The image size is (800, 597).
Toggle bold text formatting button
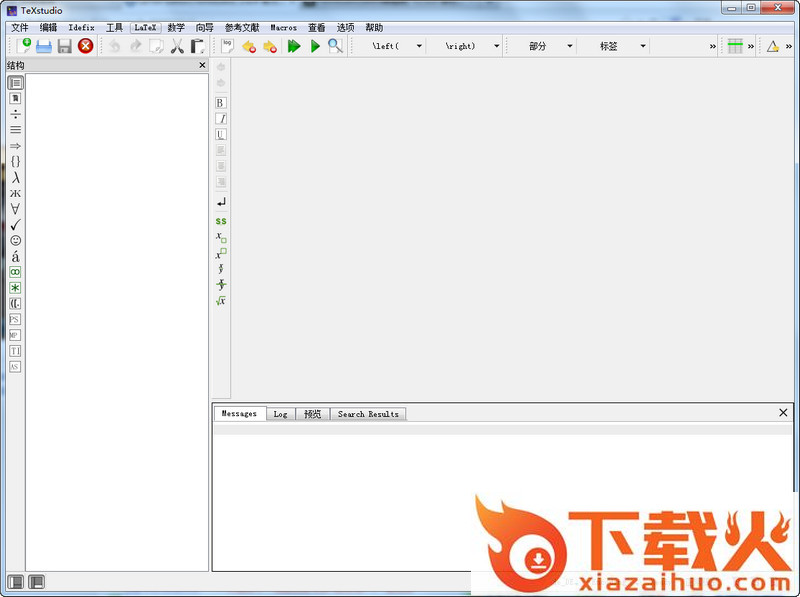click(221, 103)
